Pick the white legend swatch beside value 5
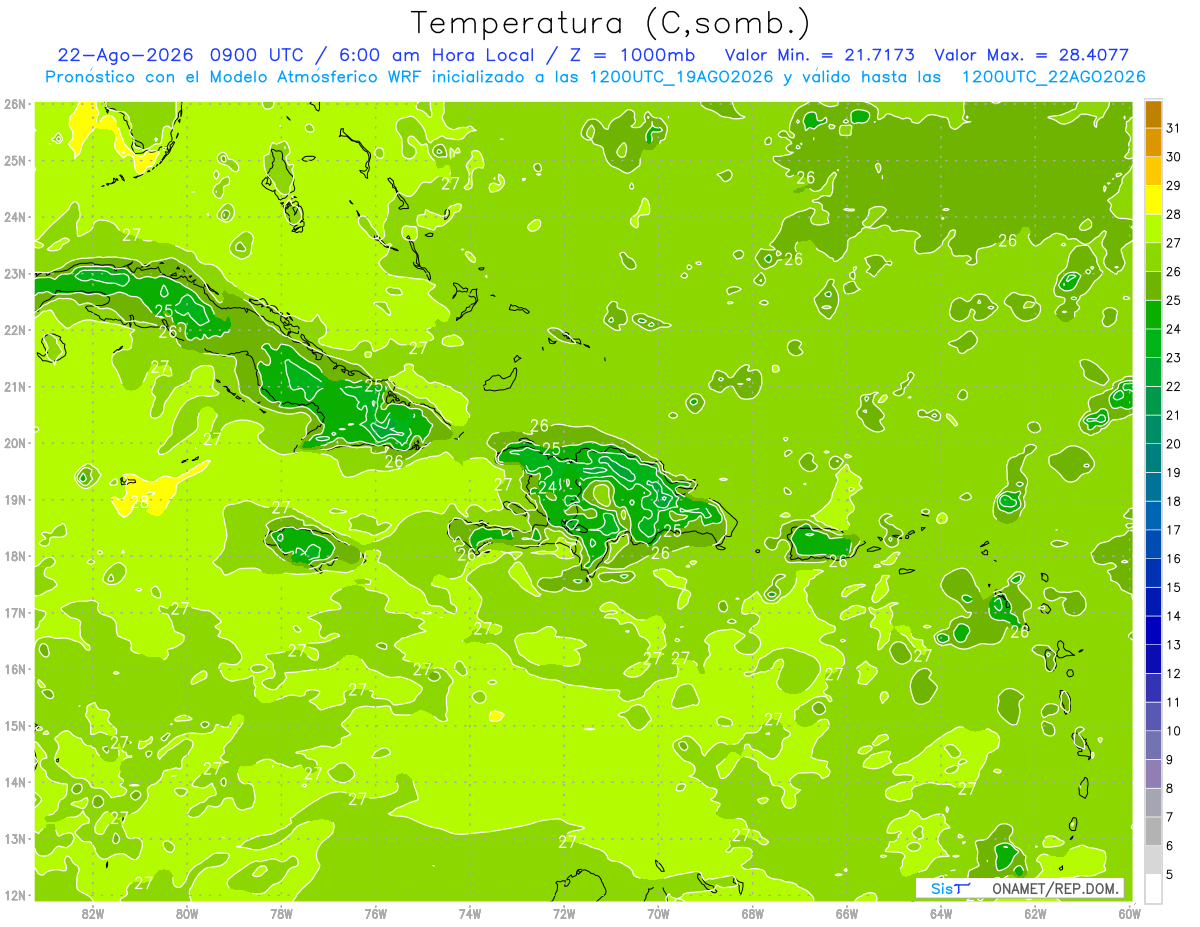1200x927 pixels. (x=1153, y=888)
